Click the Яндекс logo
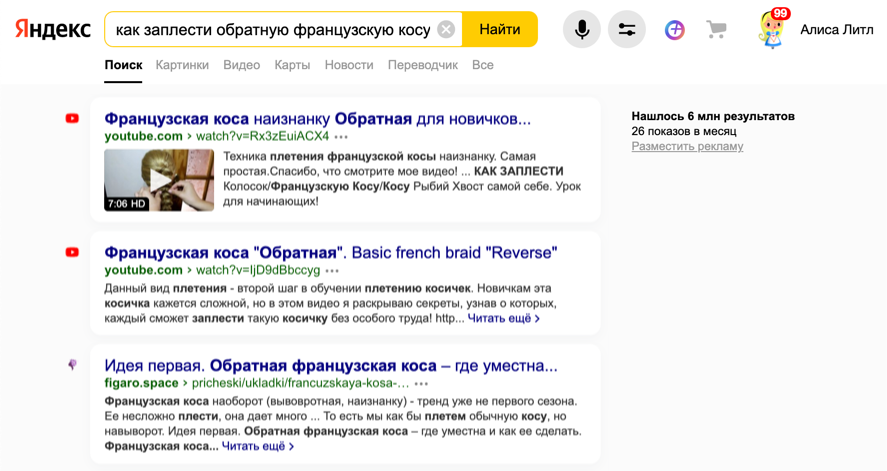This screenshot has width=887, height=471. (52, 29)
